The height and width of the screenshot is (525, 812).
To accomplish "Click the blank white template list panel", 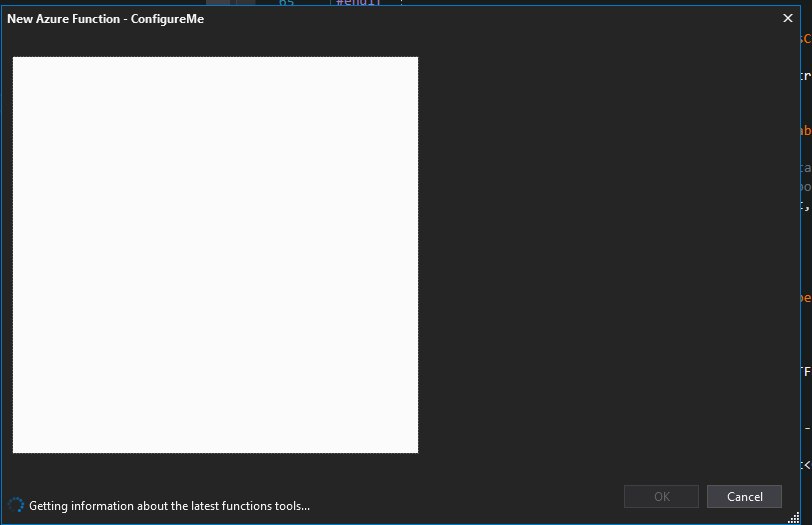I will tap(215, 255).
